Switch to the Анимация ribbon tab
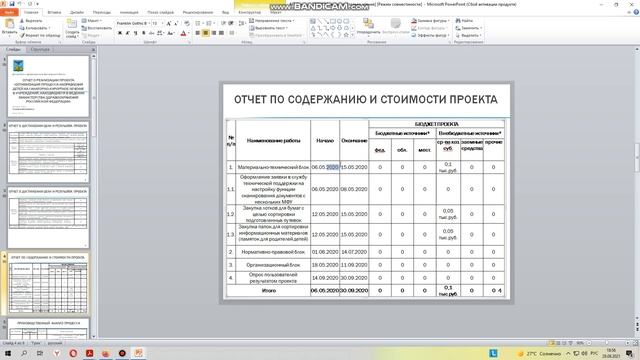The height and width of the screenshot is (360, 640). tap(129, 12)
